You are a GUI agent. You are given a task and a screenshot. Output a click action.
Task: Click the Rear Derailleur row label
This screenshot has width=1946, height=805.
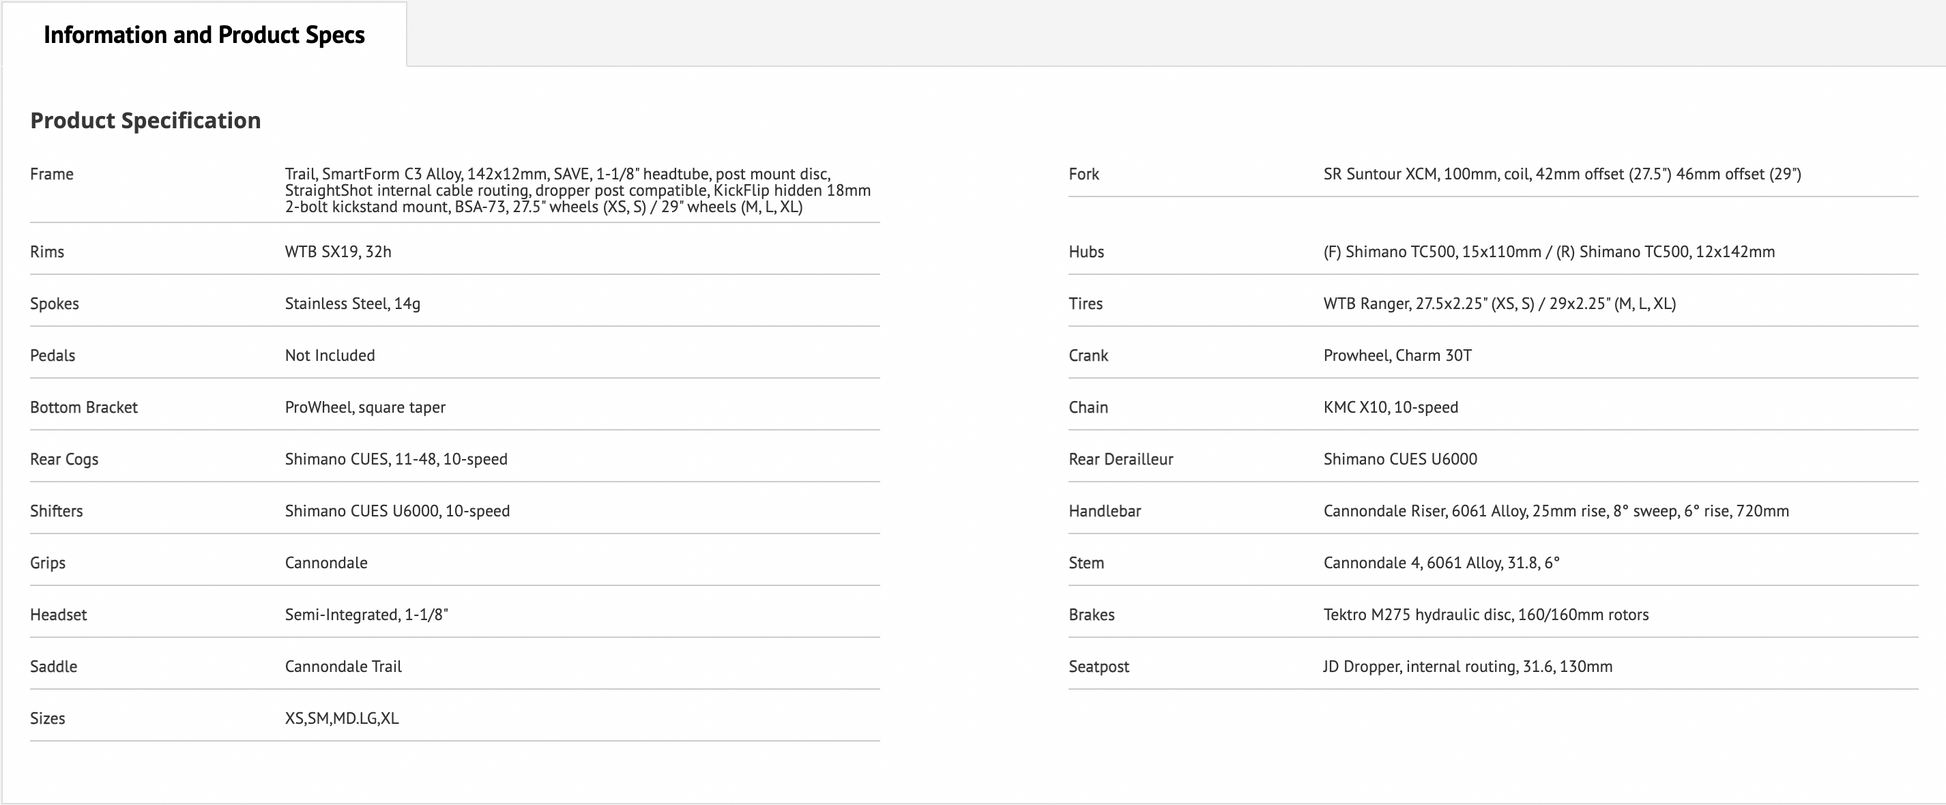pyautogui.click(x=1120, y=460)
